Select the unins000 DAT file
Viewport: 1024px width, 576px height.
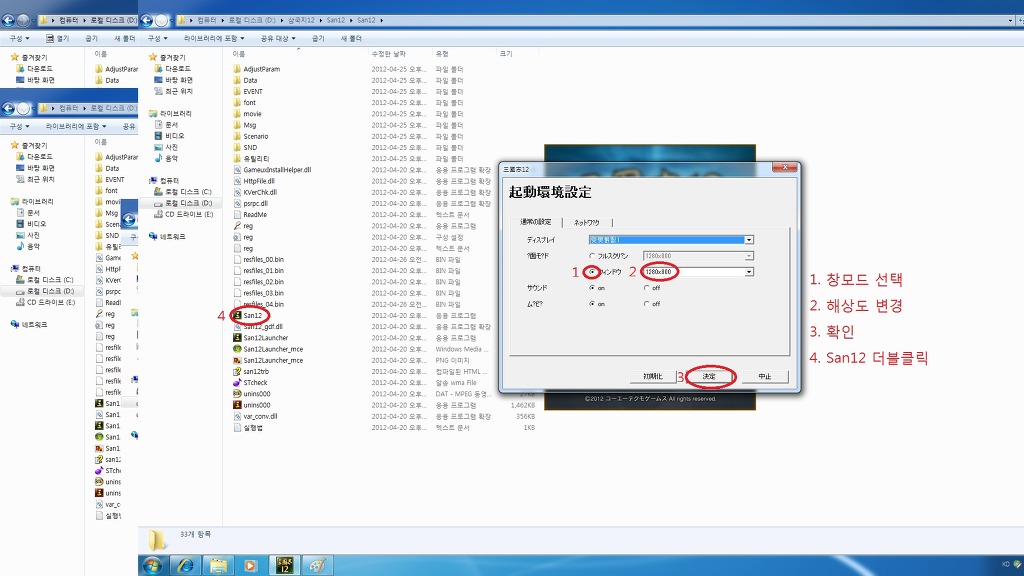tap(256, 393)
